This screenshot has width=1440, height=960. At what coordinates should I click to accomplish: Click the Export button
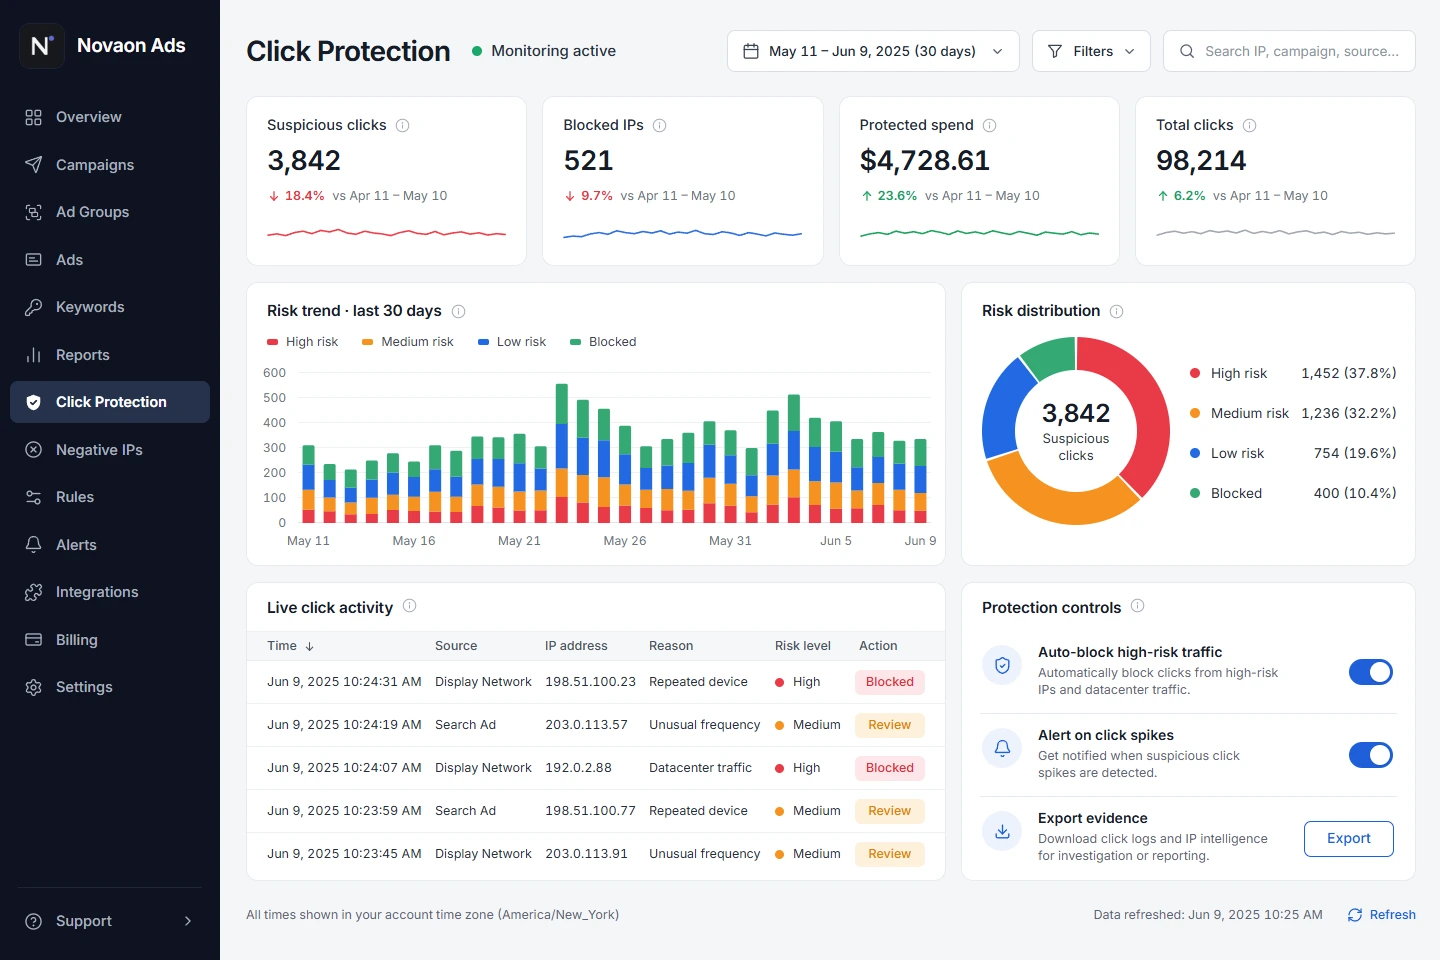point(1348,839)
